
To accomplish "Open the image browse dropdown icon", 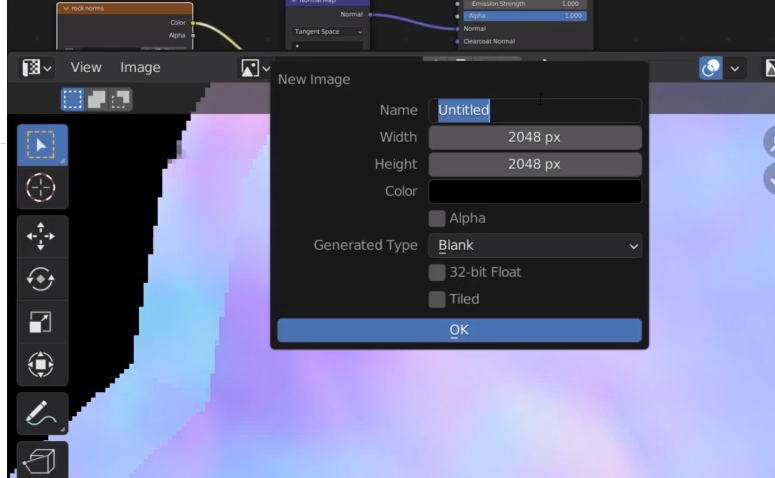I will (255, 68).
